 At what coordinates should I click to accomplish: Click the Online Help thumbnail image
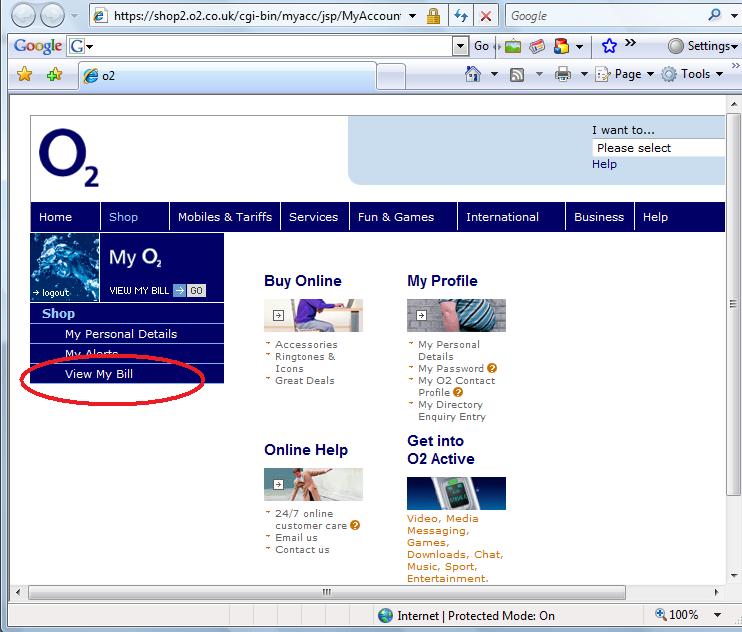click(x=313, y=484)
